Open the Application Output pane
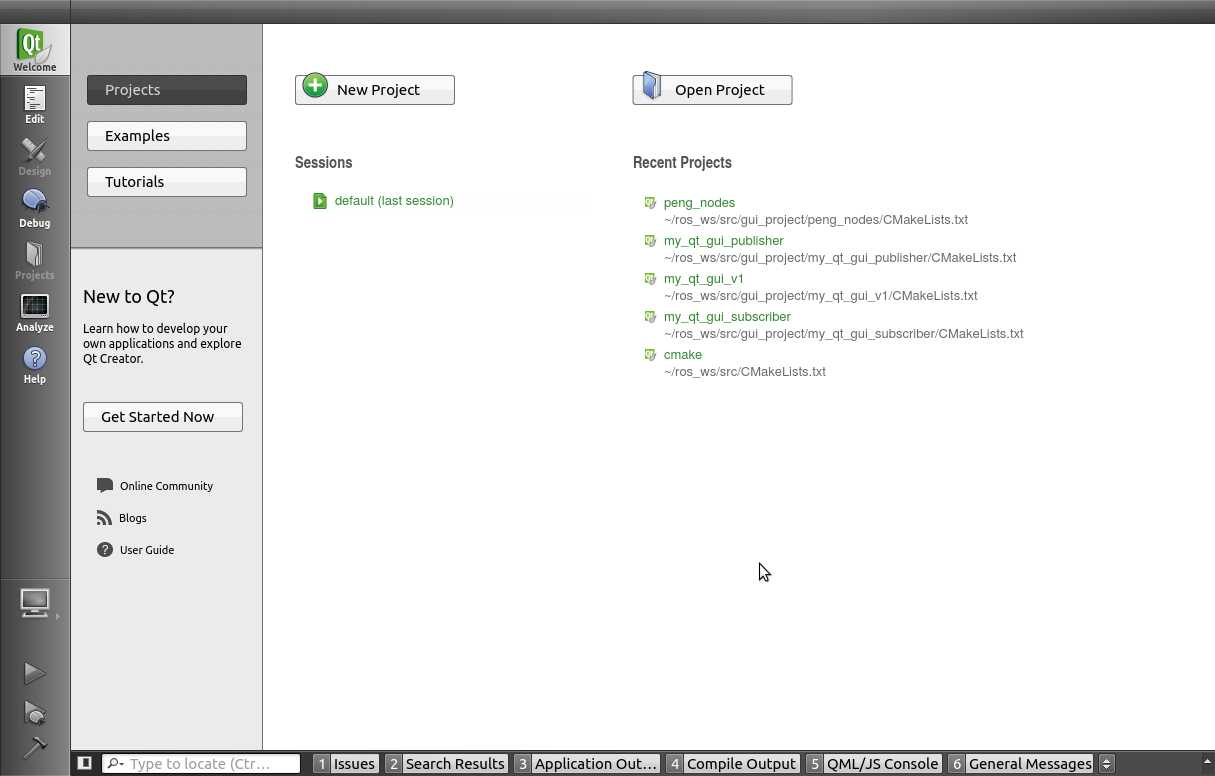This screenshot has height=776, width=1215. pos(587,763)
